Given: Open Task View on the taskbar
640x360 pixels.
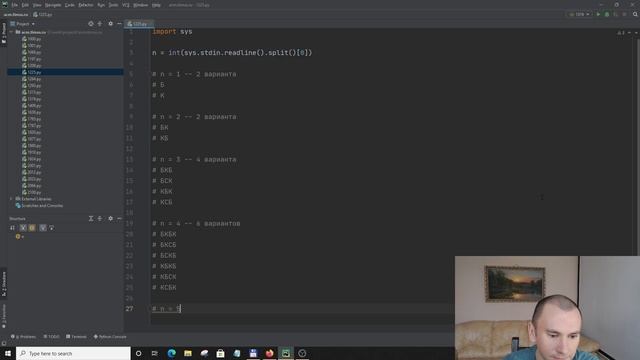Looking at the screenshot, I should (155, 353).
